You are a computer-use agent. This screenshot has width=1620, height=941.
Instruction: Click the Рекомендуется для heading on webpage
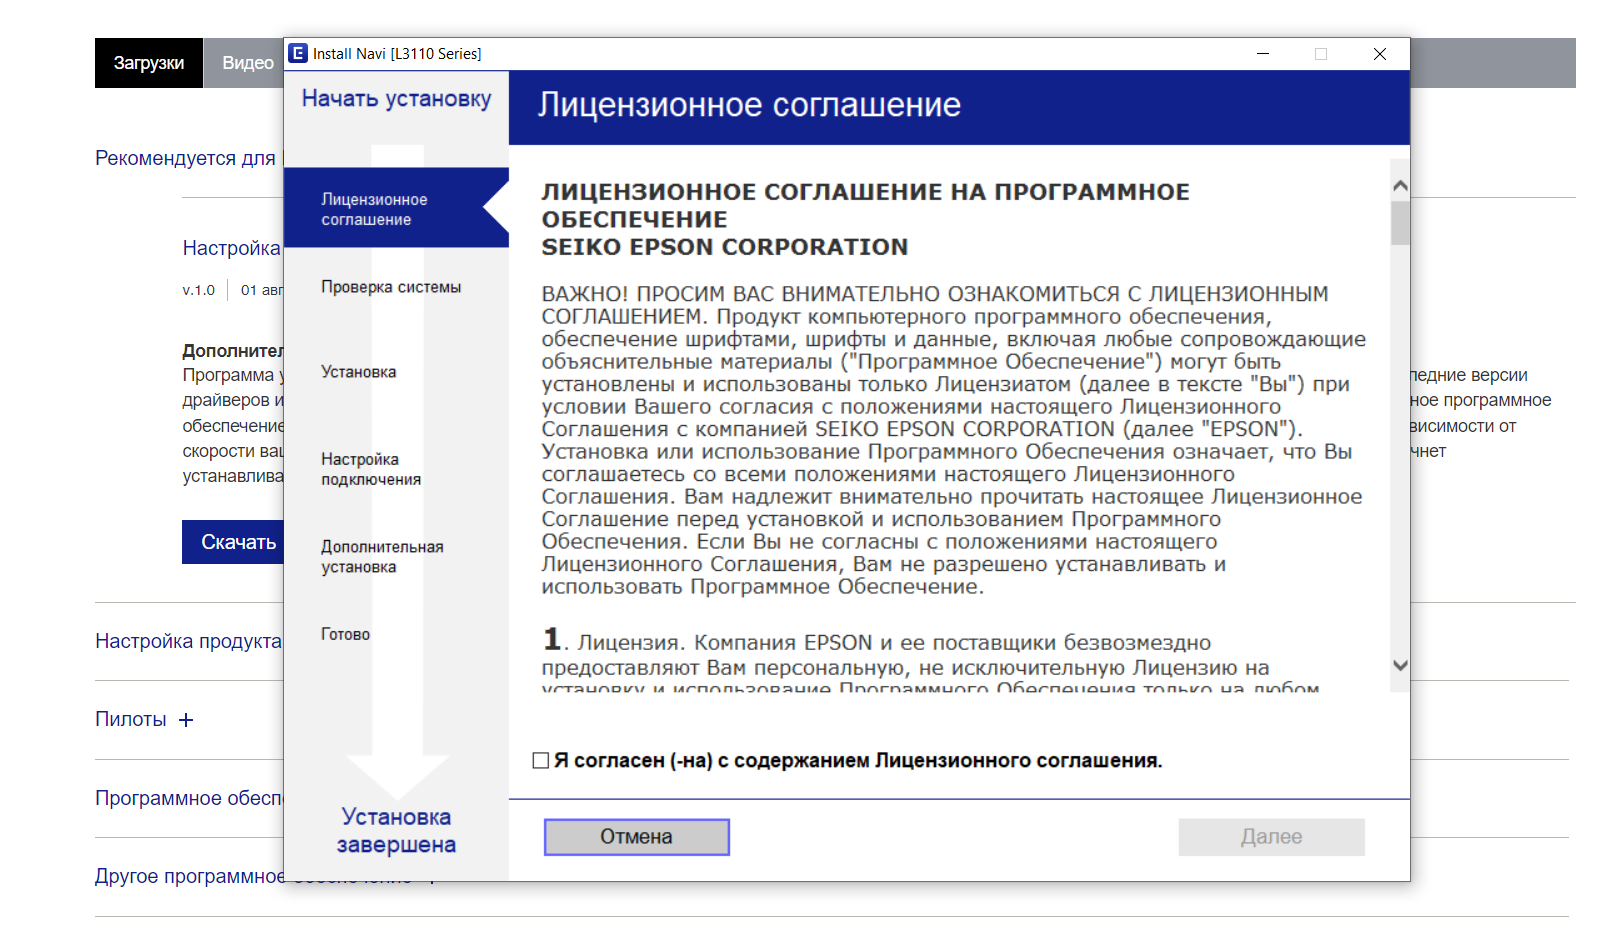(185, 158)
